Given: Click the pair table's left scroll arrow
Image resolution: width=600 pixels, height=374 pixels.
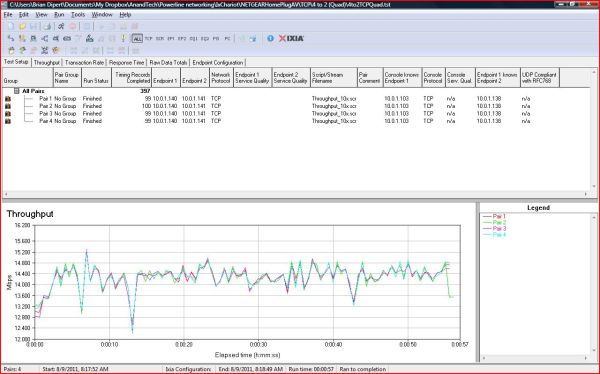Looking at the screenshot, I should 5,194.
